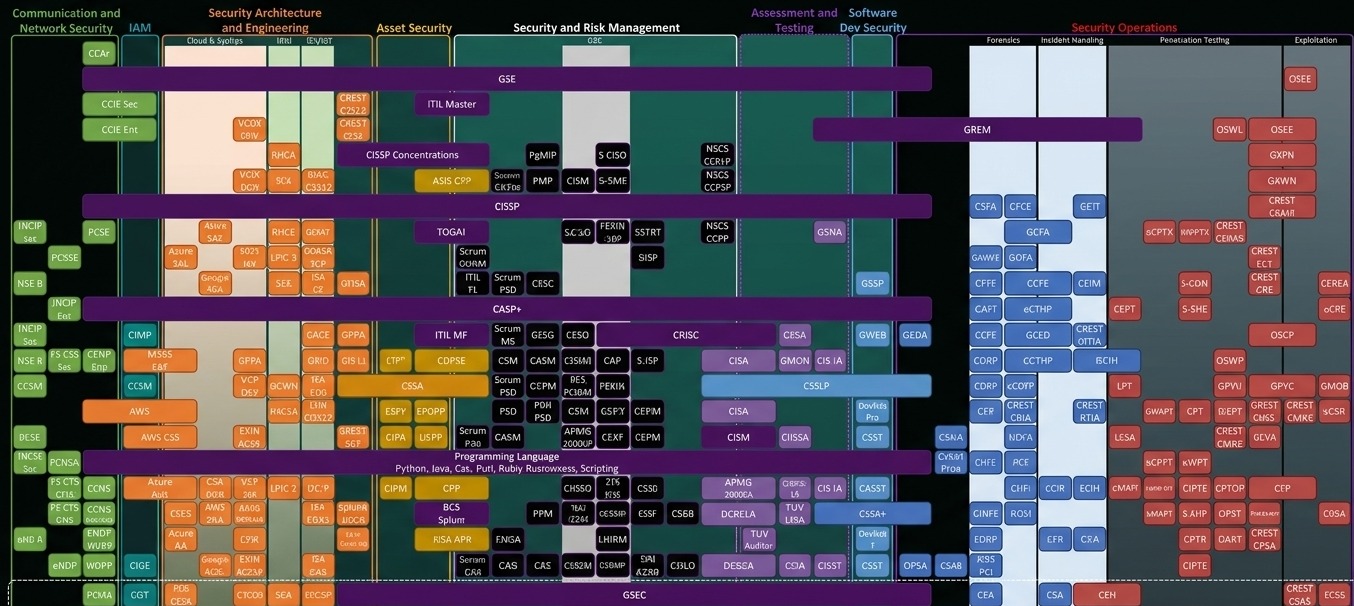Choose the ASIS CPP box
Screen dimensions: 1354x606
tap(452, 181)
